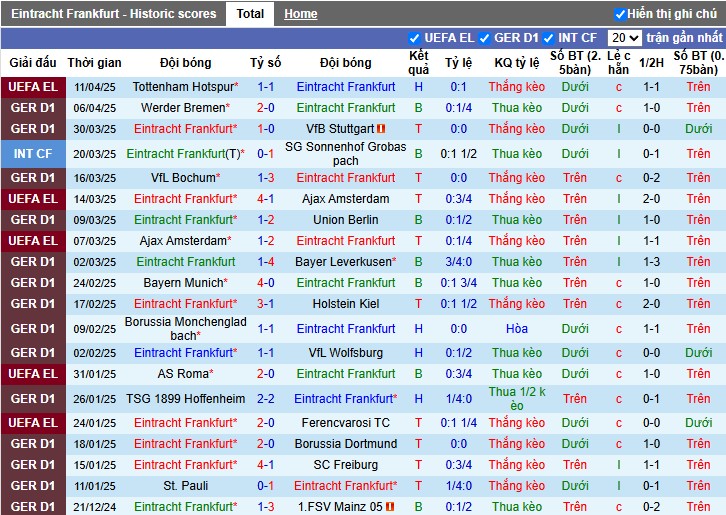Viewport: 726px width, 515px height.
Task: Click AS Roma team name
Action: [183, 374]
